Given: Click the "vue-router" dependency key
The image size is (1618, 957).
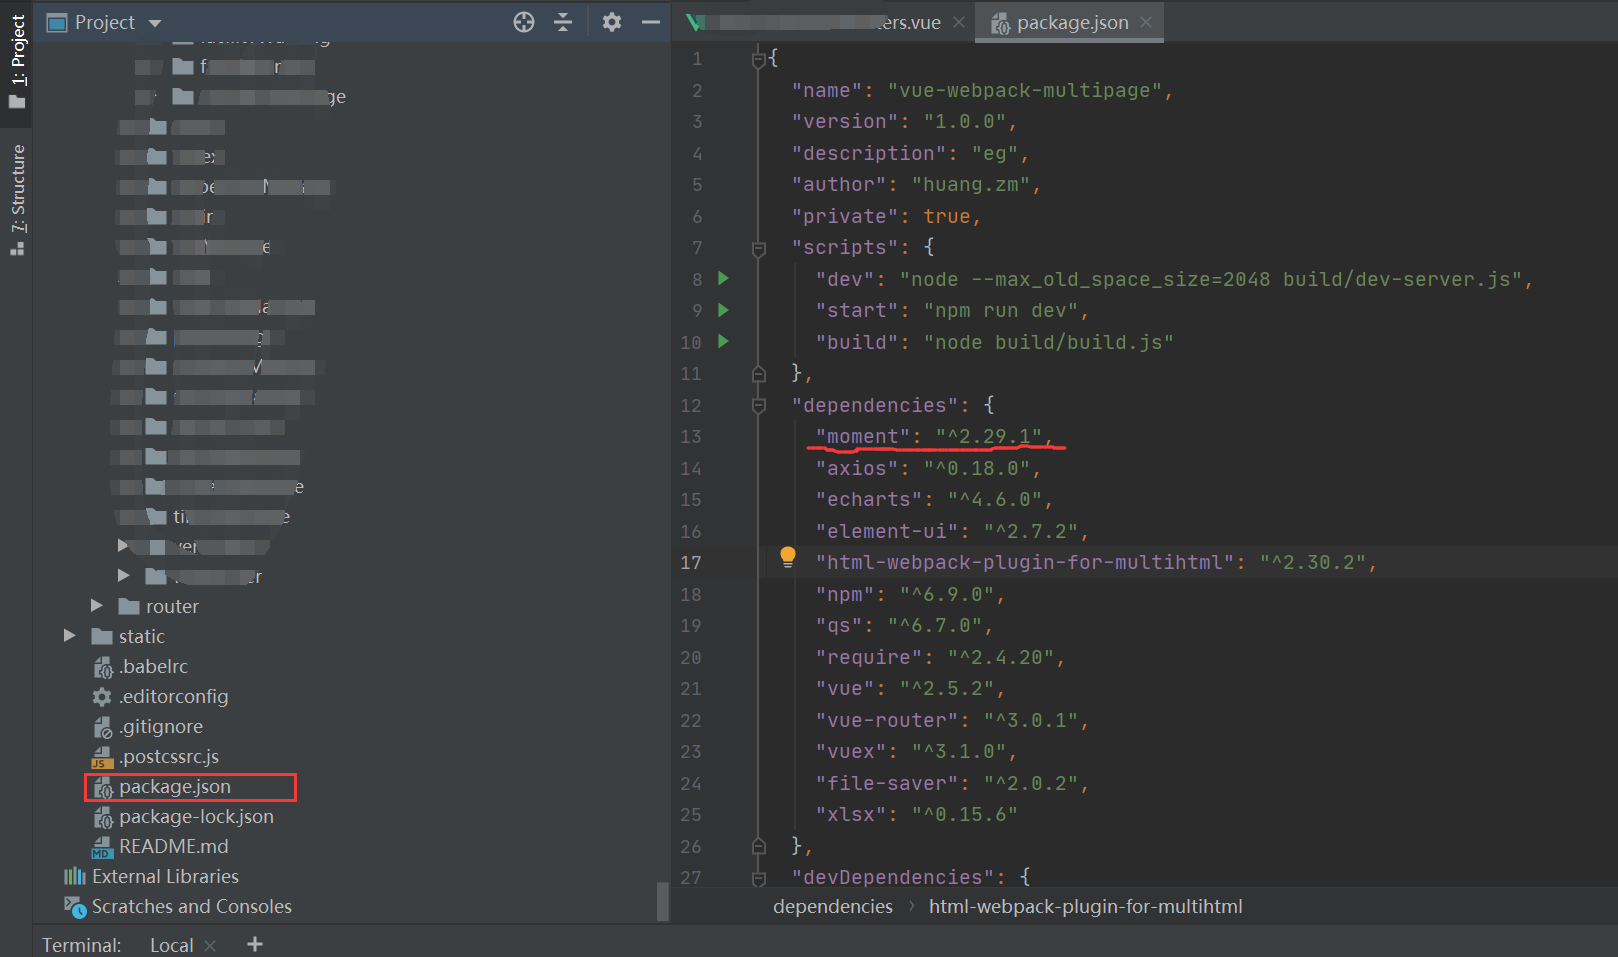Looking at the screenshot, I should pyautogui.click(x=886, y=720).
